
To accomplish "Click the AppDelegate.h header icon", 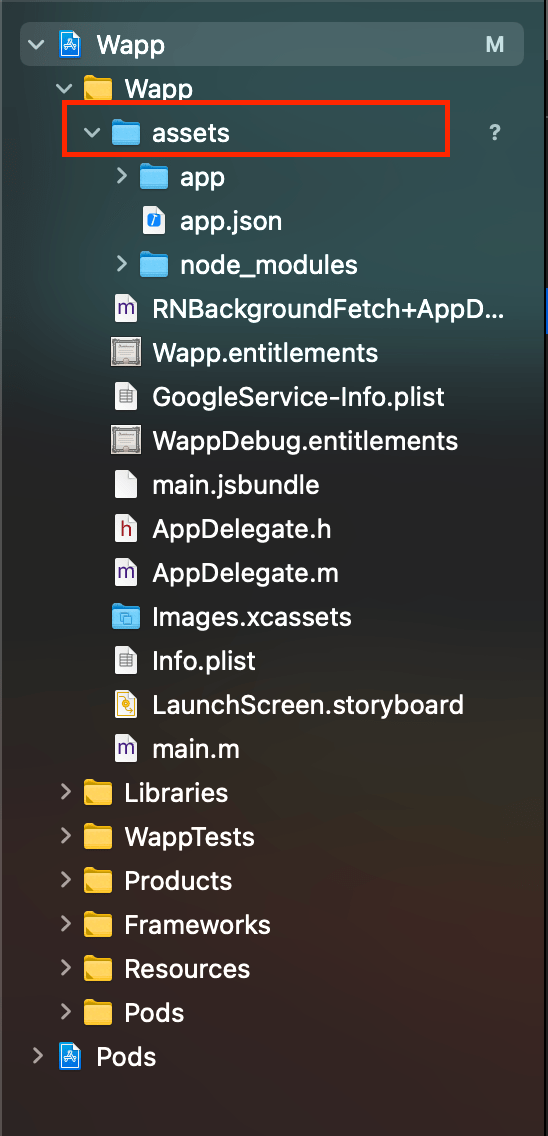I will 126,529.
